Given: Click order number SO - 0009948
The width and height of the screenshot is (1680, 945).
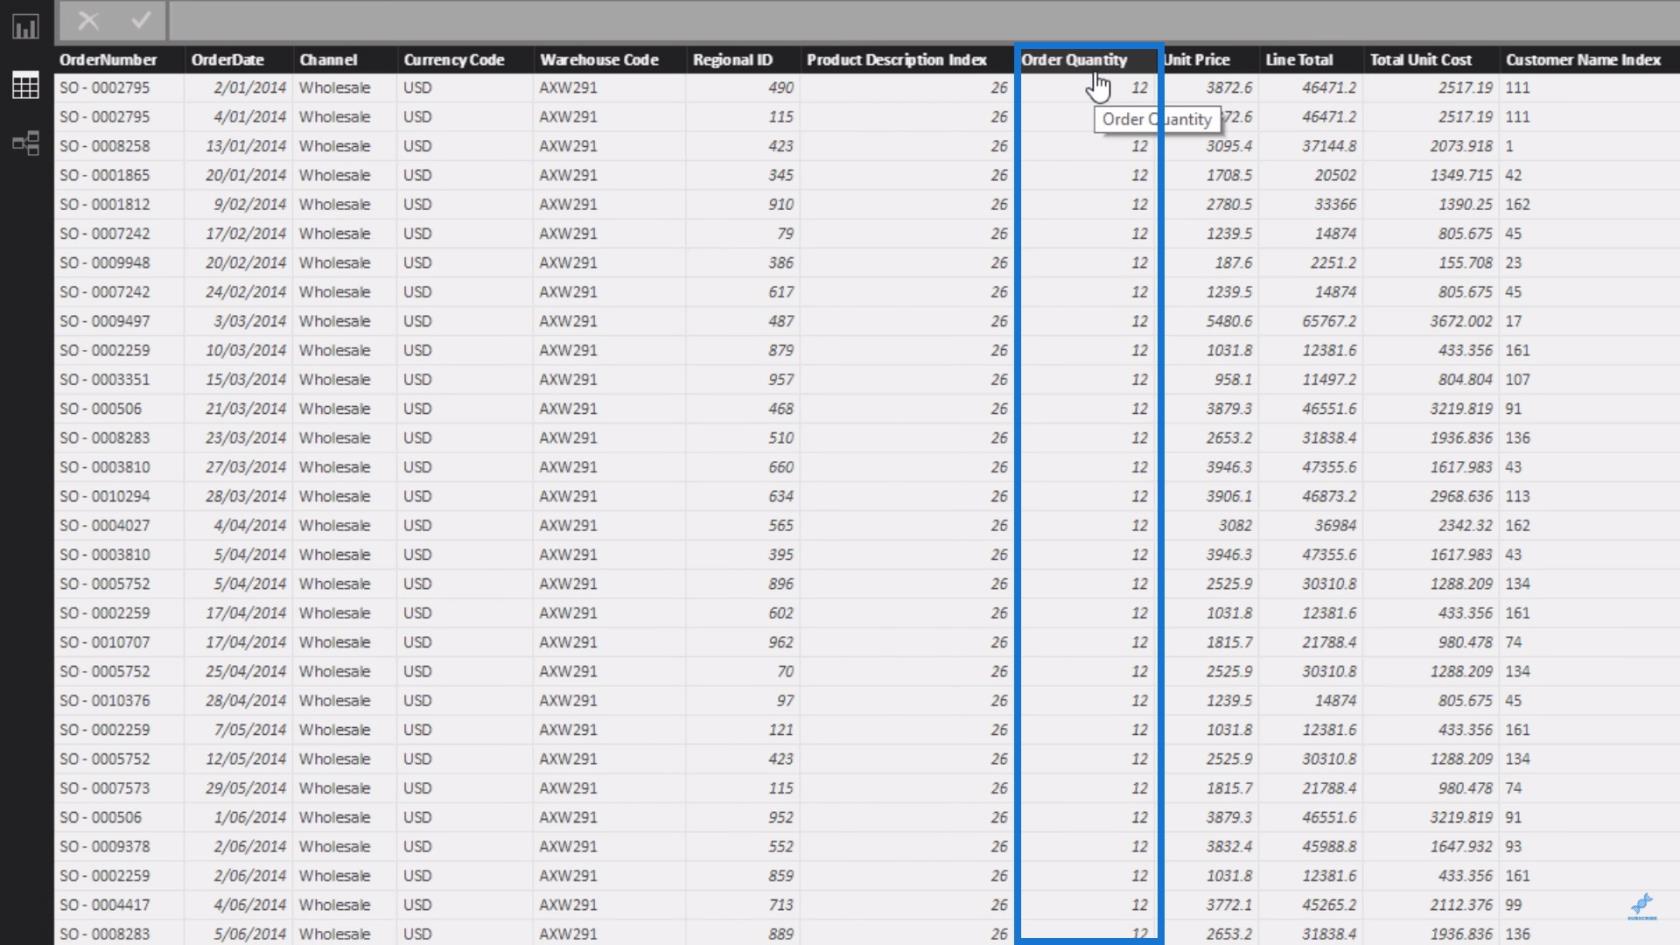Looking at the screenshot, I should (105, 263).
